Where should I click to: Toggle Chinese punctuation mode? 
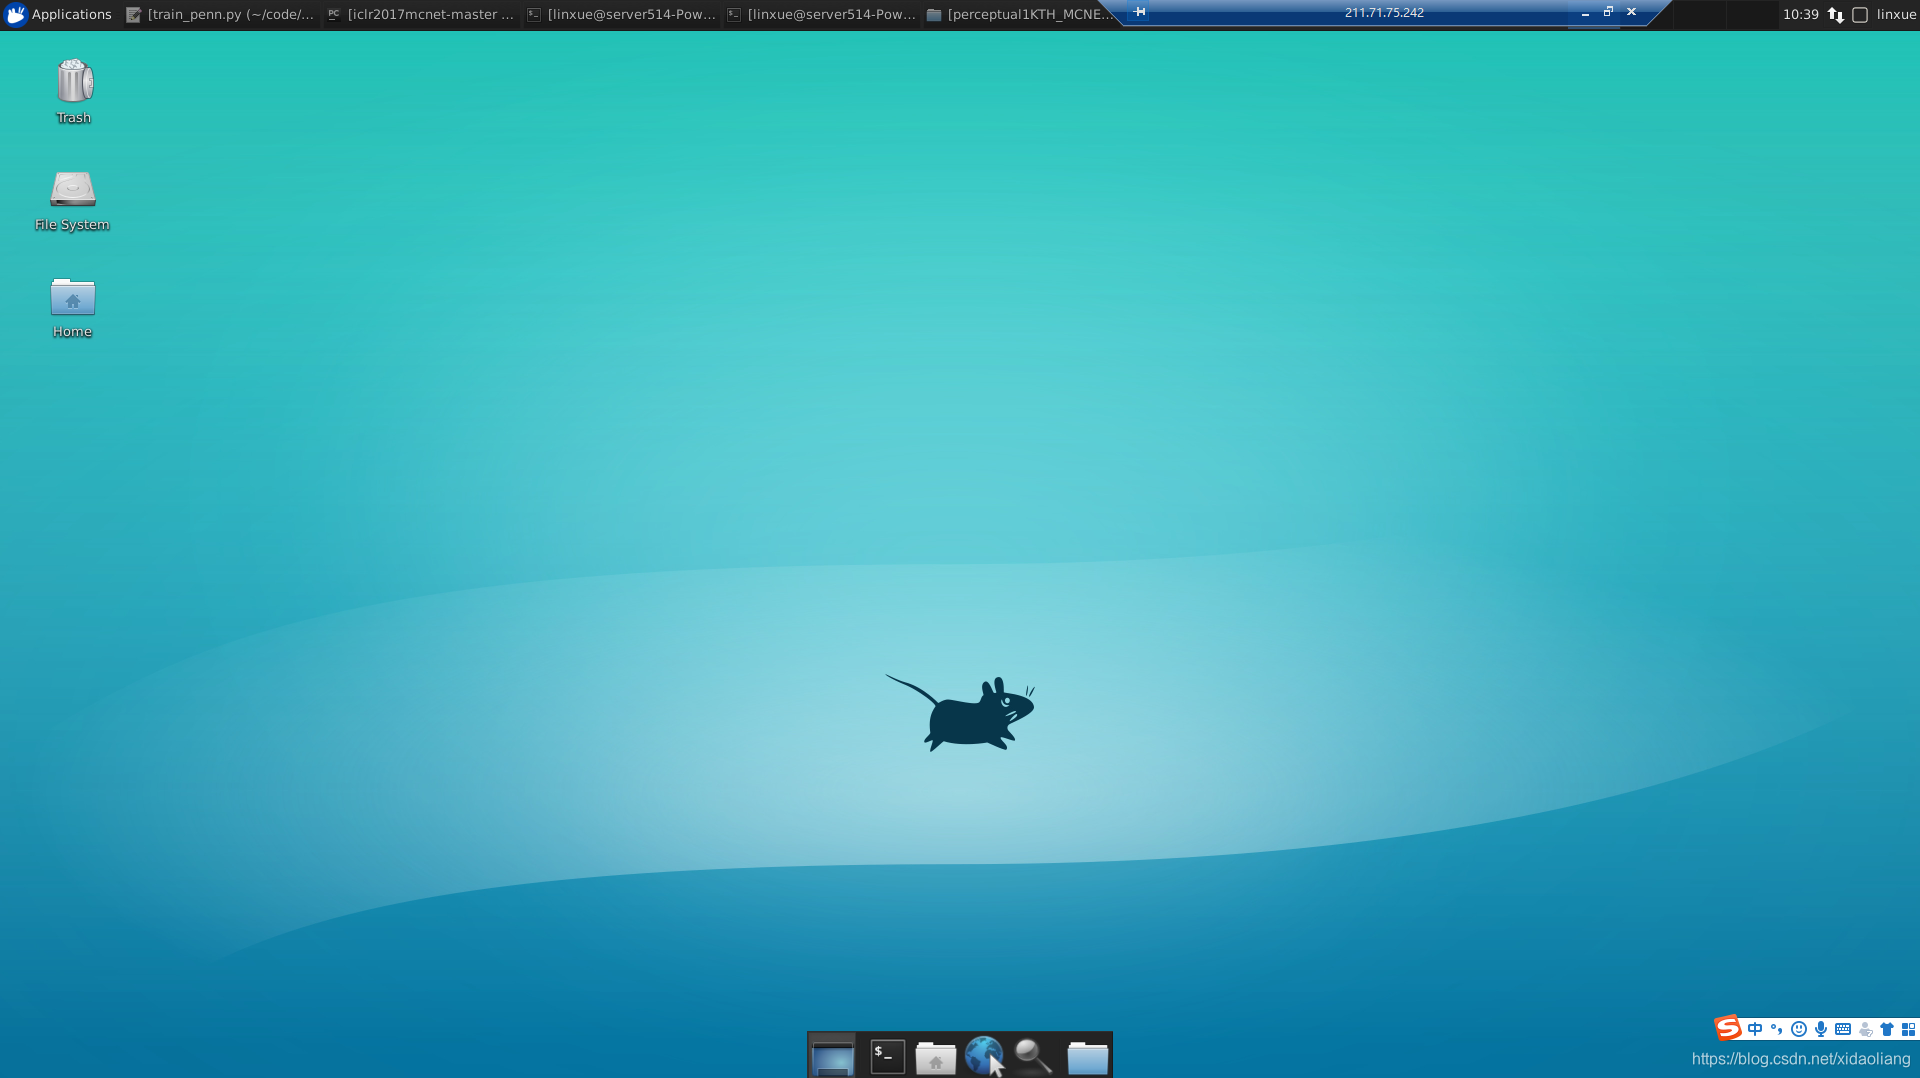[1777, 1029]
